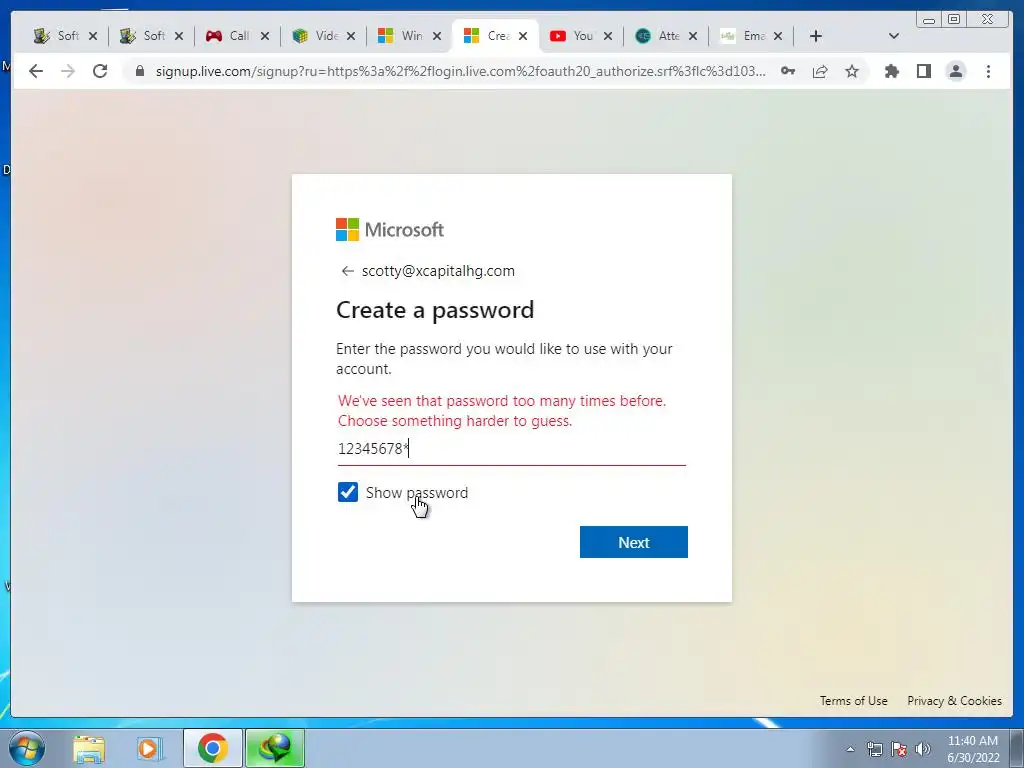Expand tab search dropdown arrow
The width and height of the screenshot is (1024, 768).
(893, 36)
